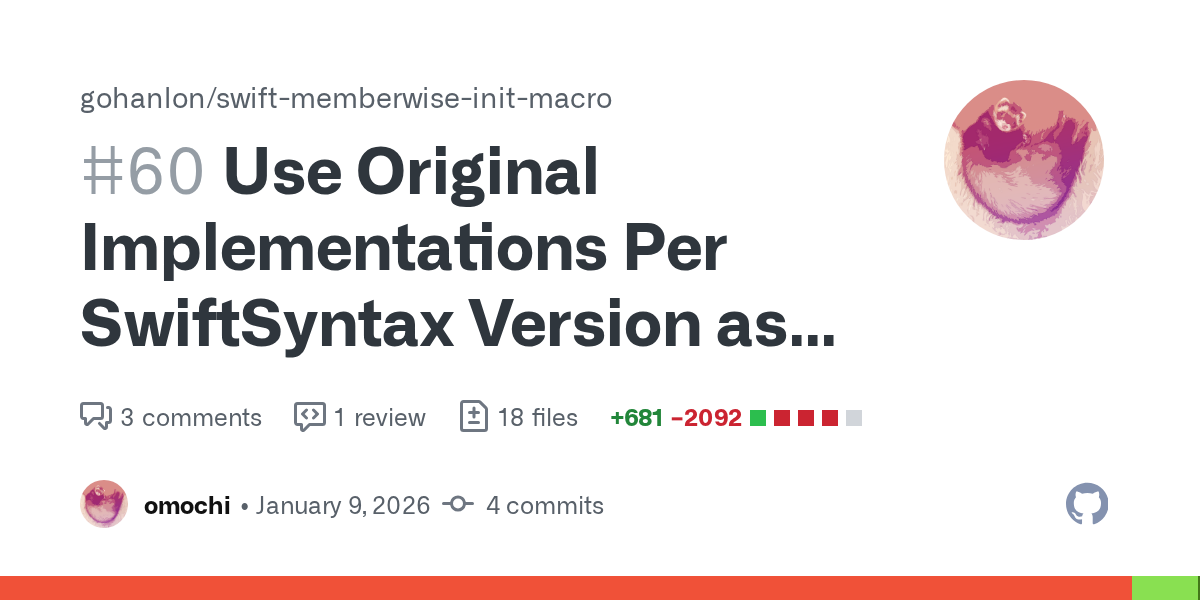
Task: Open the 18 files label
Action: point(538,417)
